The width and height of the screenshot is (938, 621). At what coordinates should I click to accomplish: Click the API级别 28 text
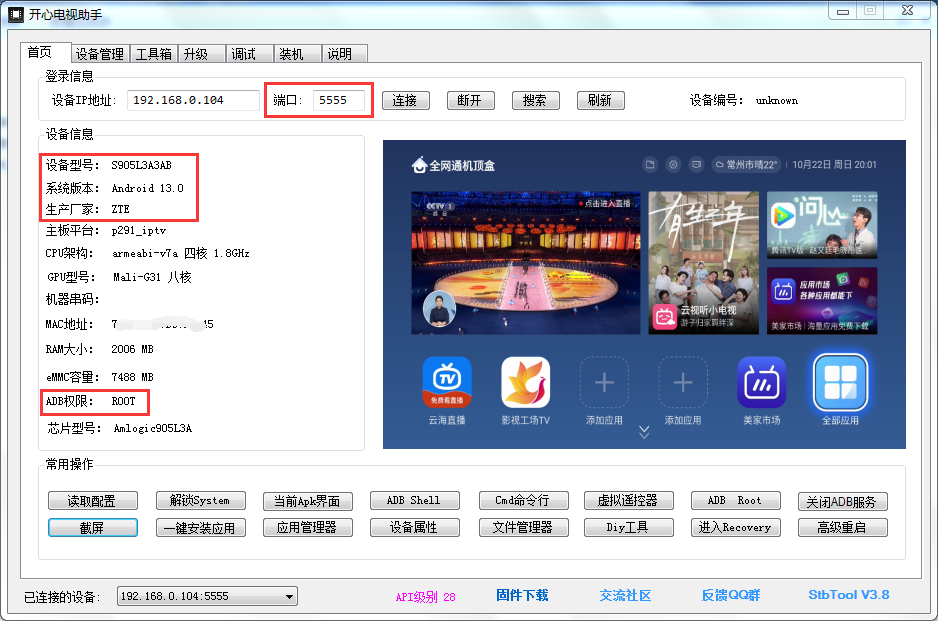pyautogui.click(x=425, y=597)
